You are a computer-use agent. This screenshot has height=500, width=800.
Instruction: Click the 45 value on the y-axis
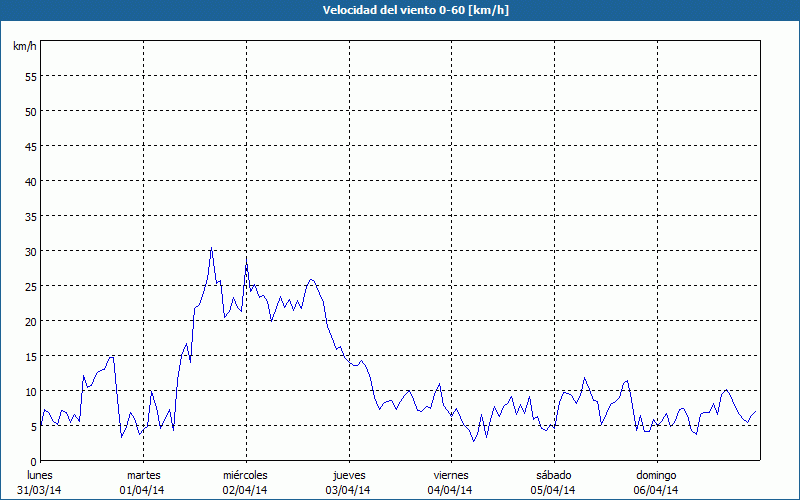30,146
